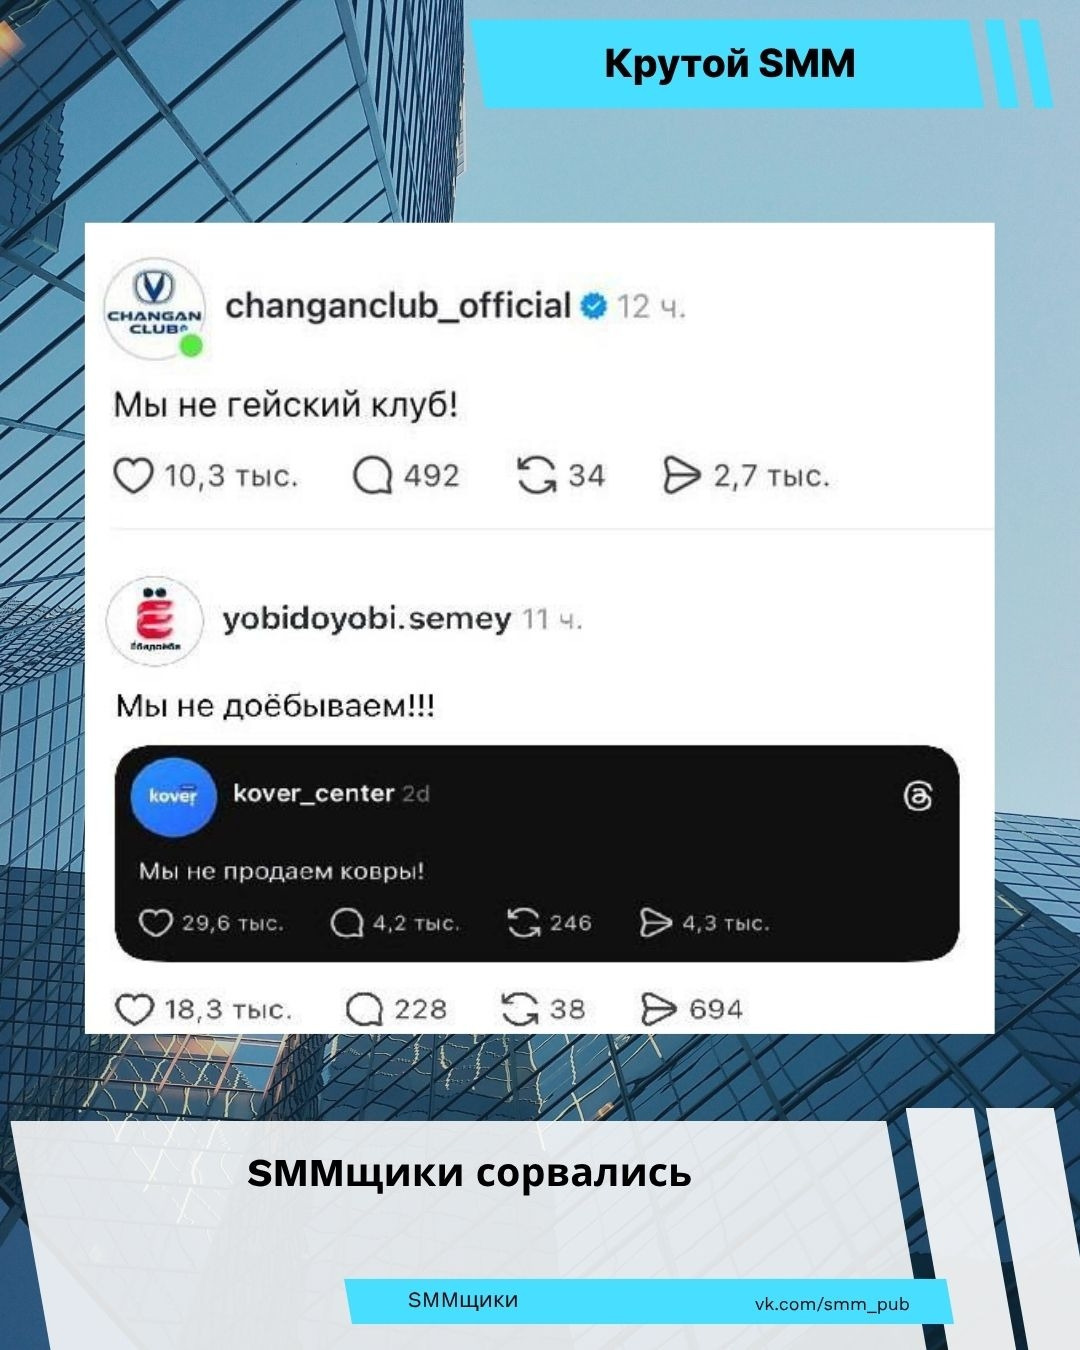Share the yobidoyobi.semey post
The image size is (1080, 1350).
(658, 1009)
